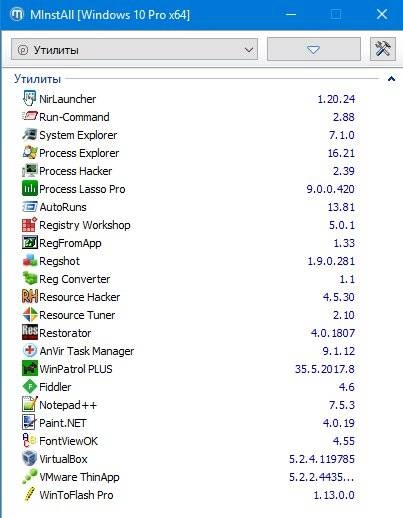The image size is (403, 518).
Task: Click version 35.5.2017.8 of WinPatrol
Action: point(325,369)
